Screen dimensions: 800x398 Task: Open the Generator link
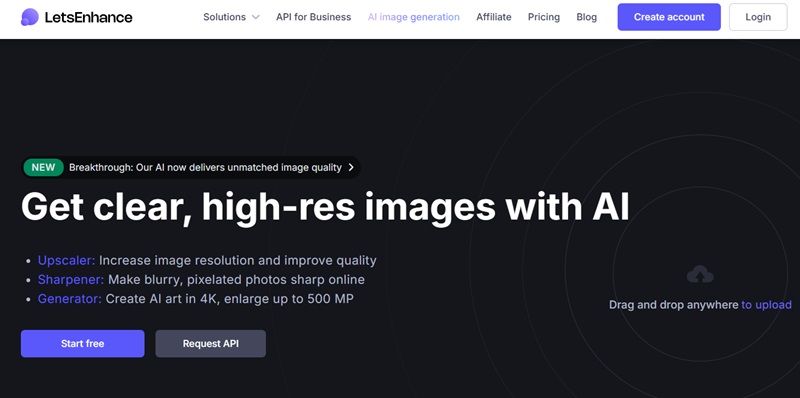tap(70, 298)
